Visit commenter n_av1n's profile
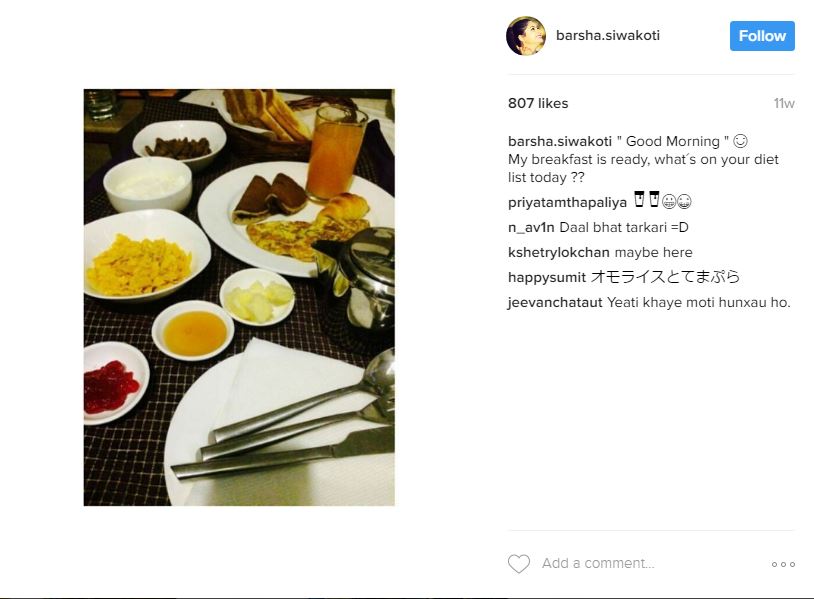This screenshot has height=599, width=814. (x=531, y=227)
